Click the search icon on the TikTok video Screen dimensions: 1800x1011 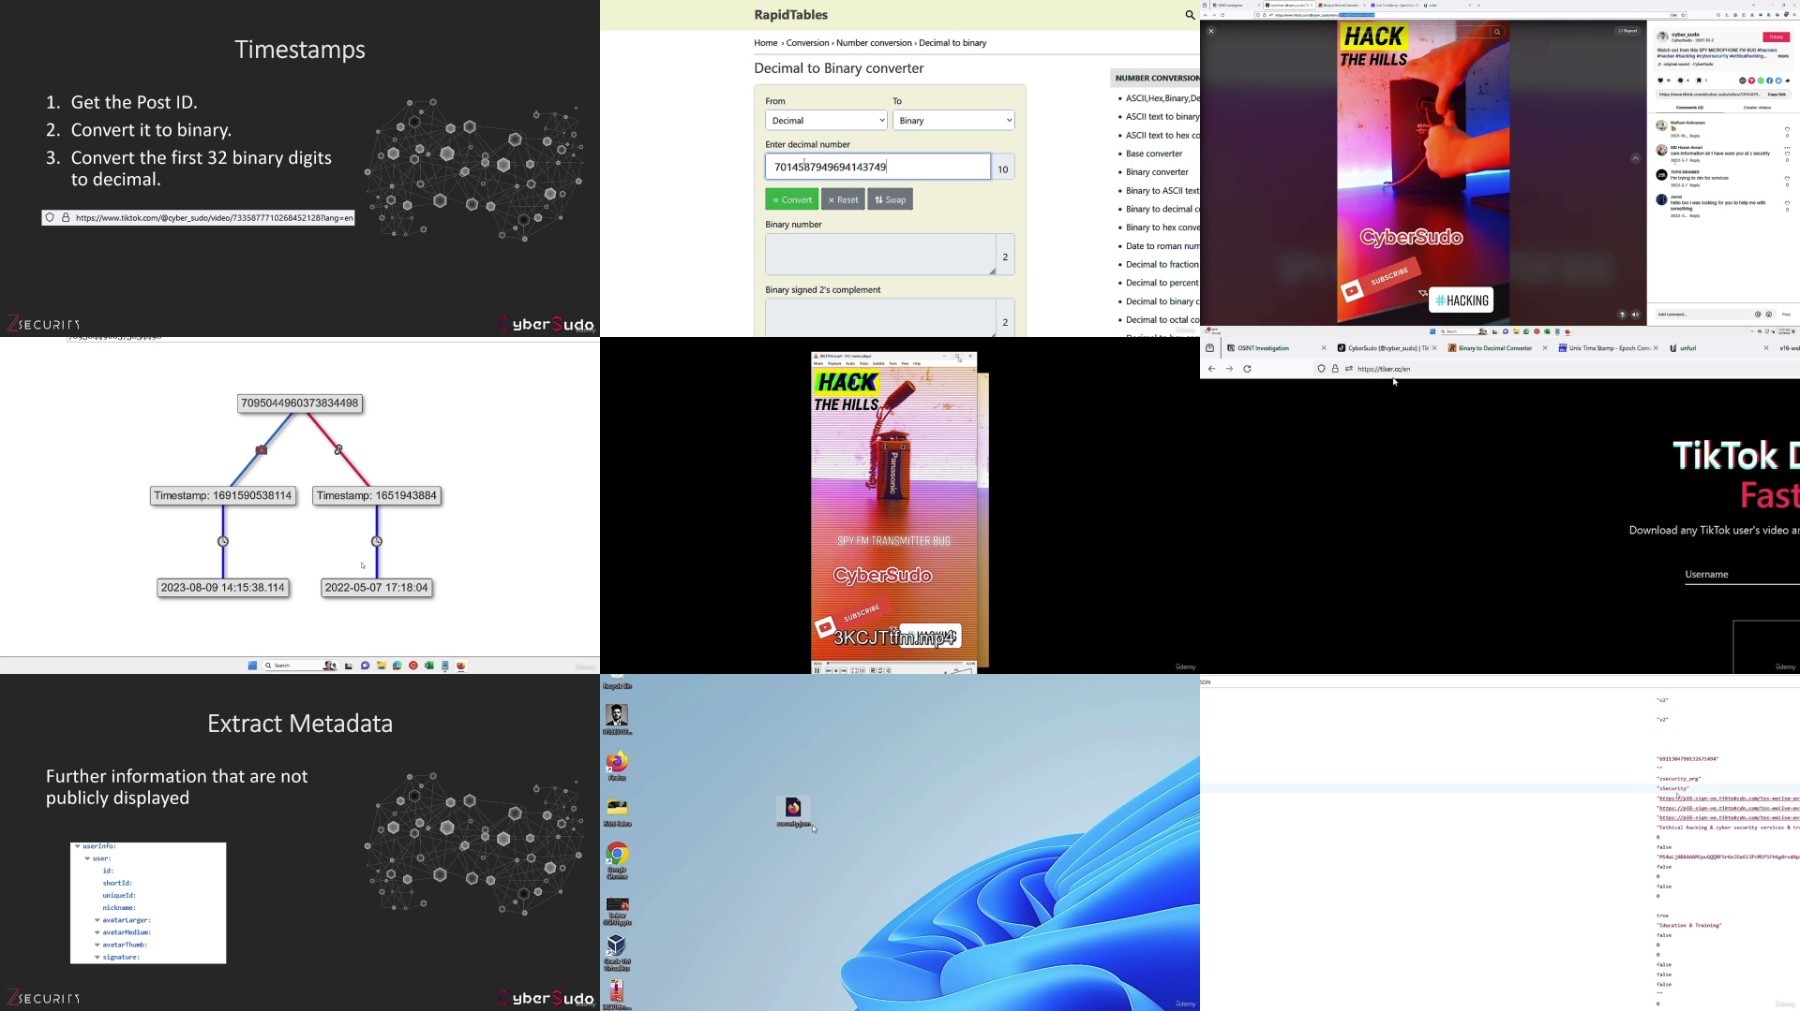click(1497, 32)
